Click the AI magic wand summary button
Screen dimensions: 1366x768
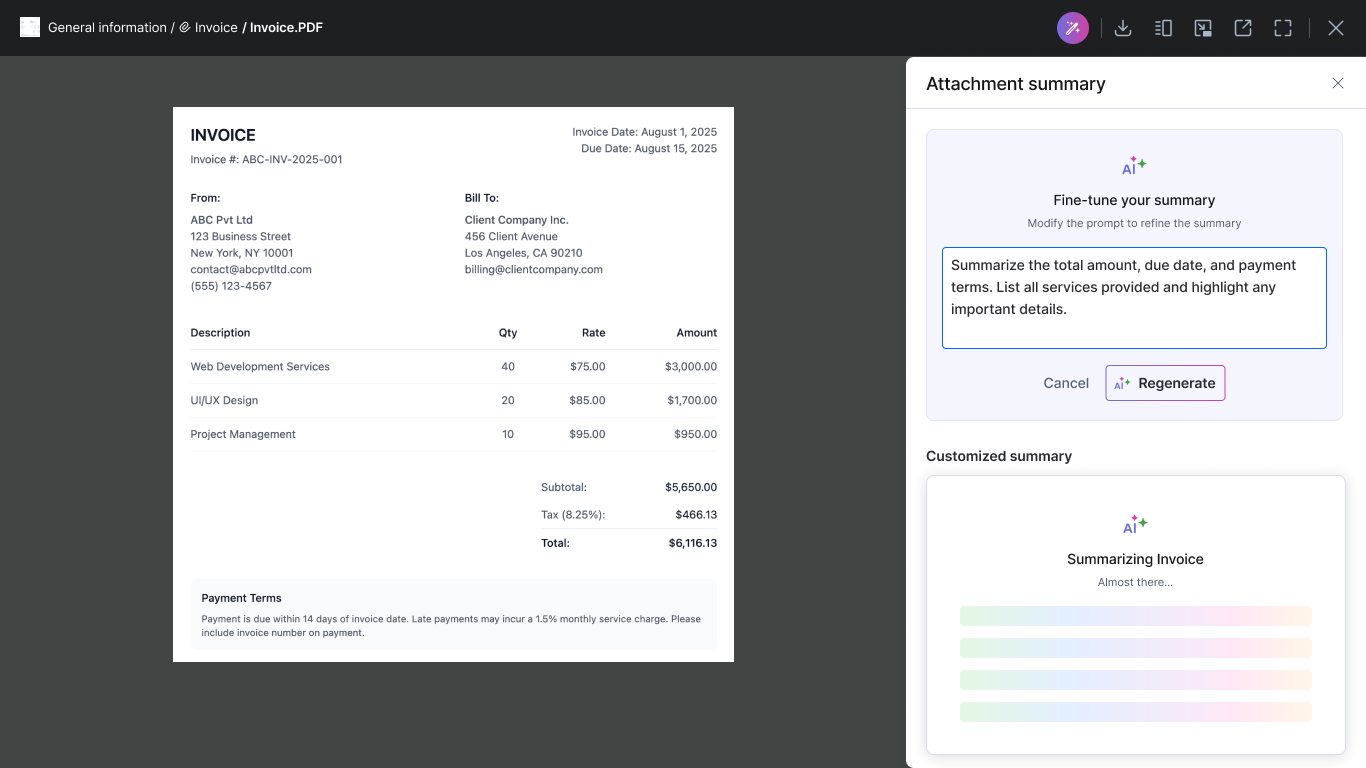tap(1073, 28)
